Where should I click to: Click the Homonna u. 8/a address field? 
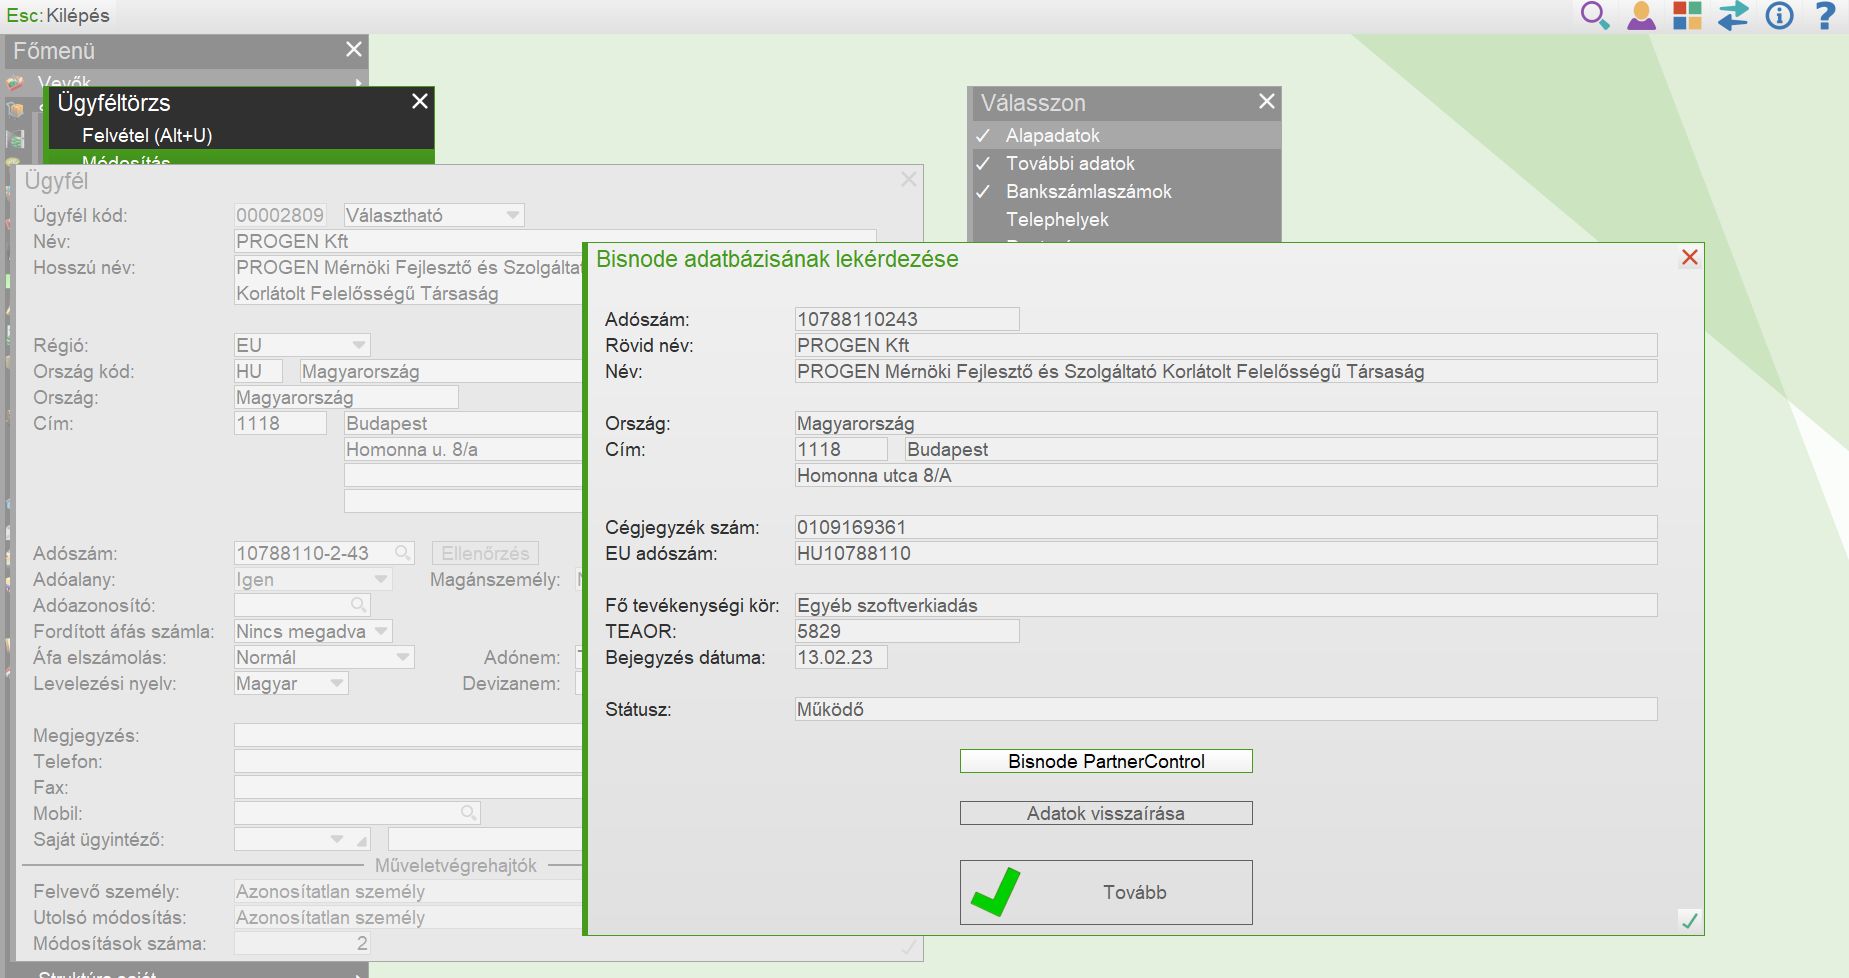tap(463, 449)
